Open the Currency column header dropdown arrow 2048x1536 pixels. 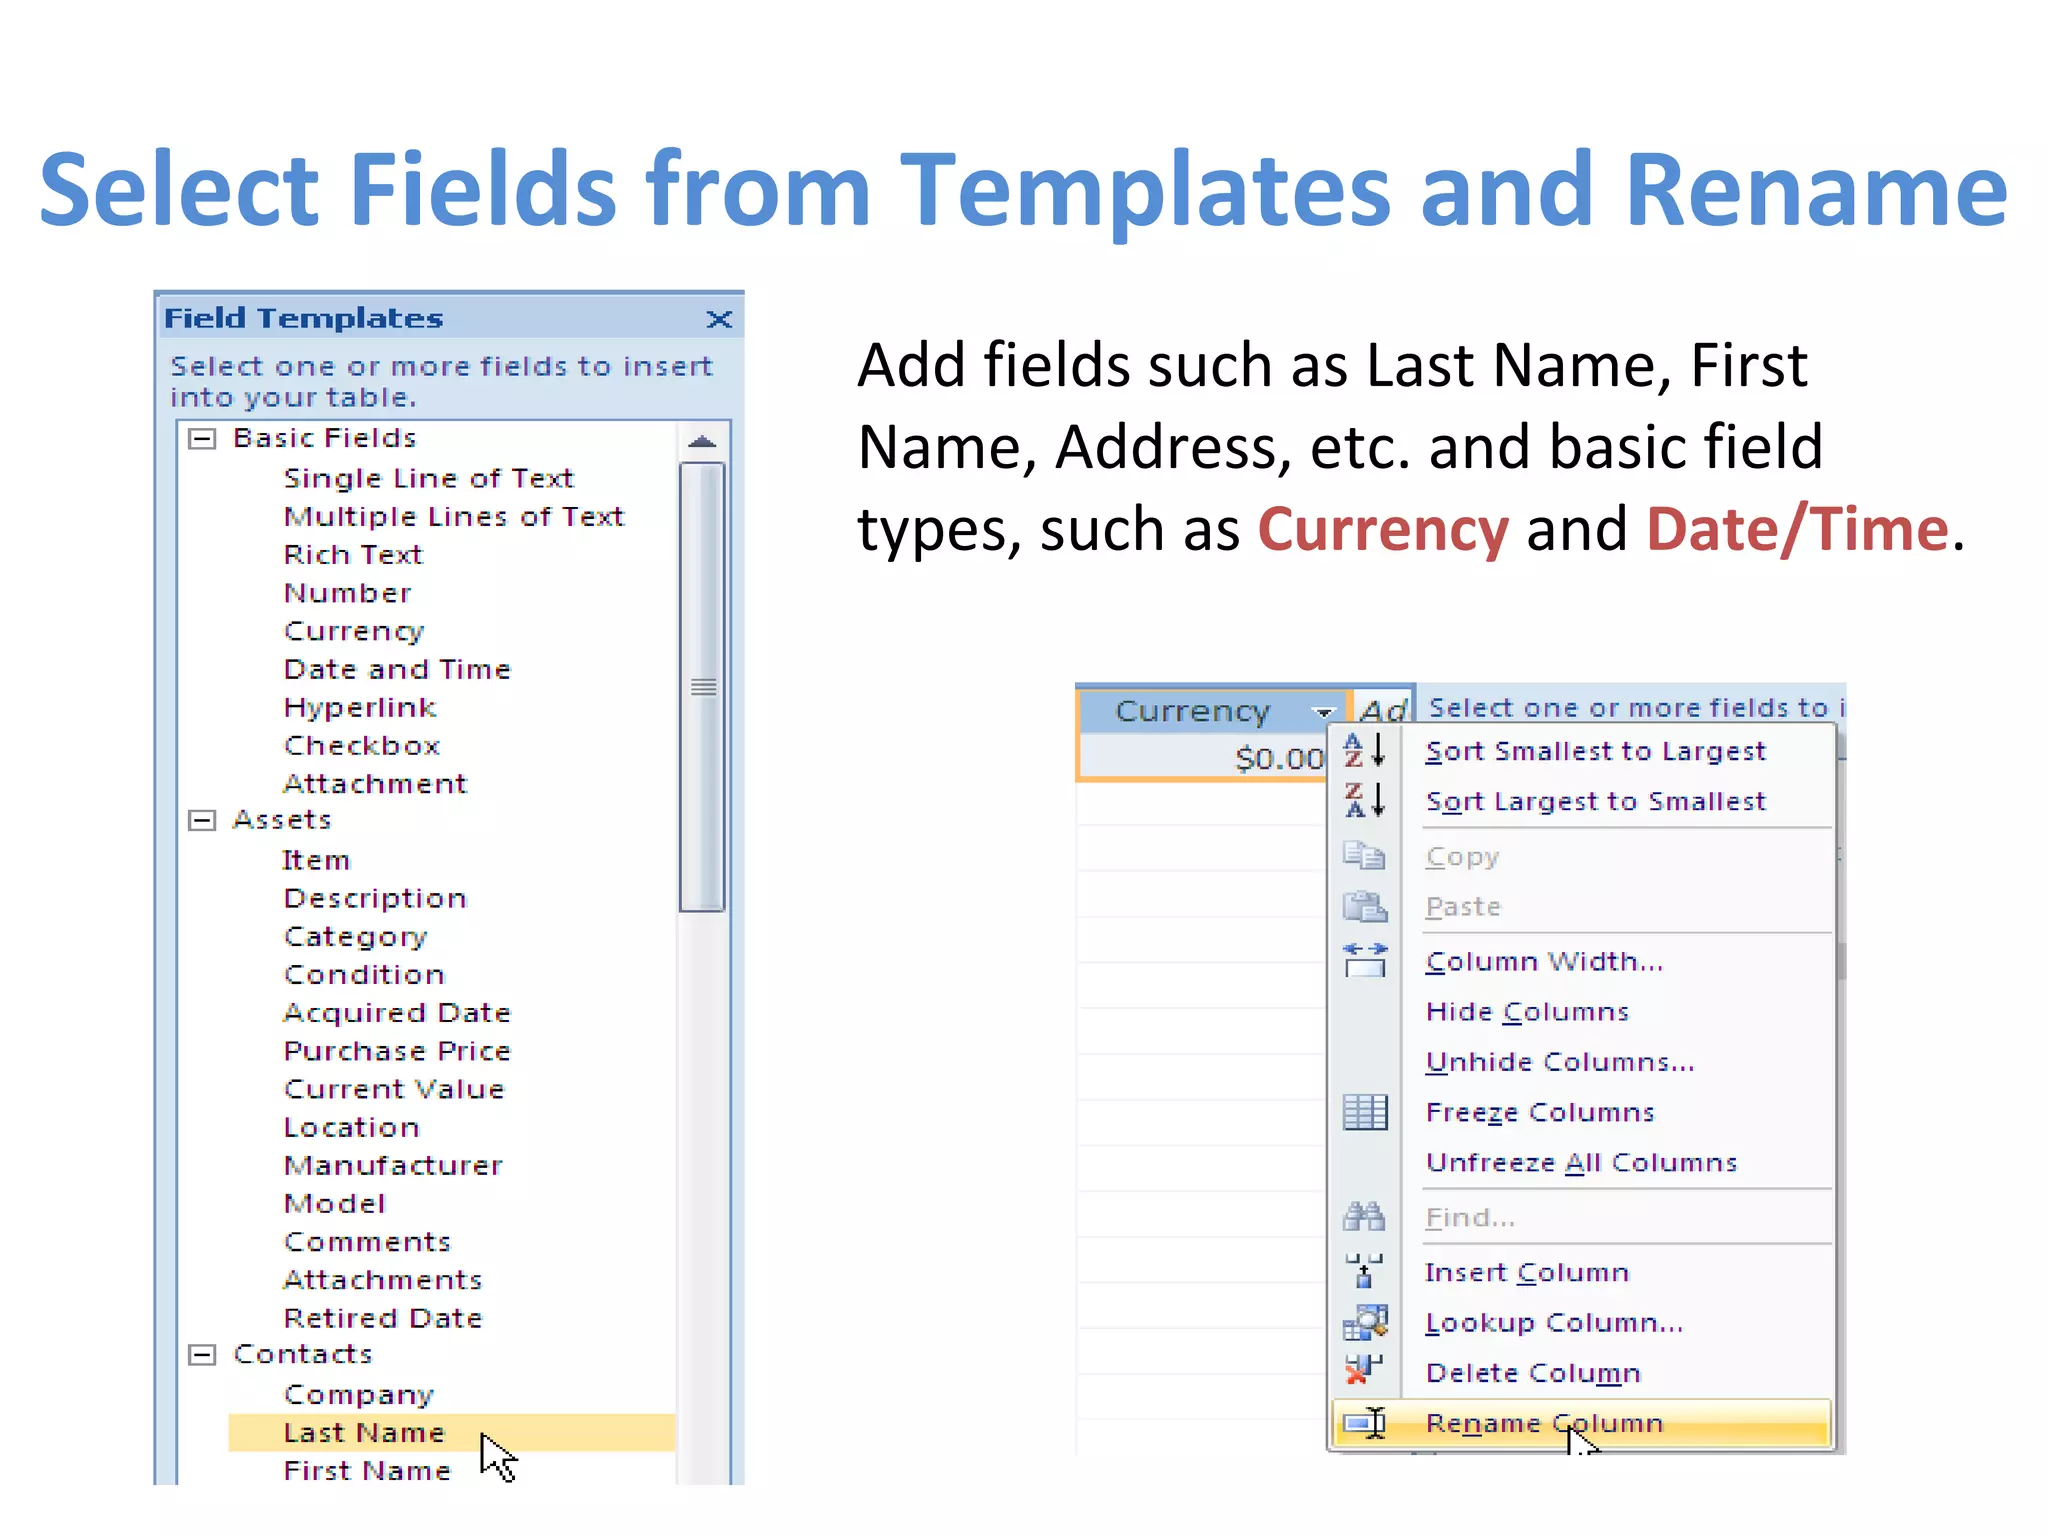click(1324, 712)
